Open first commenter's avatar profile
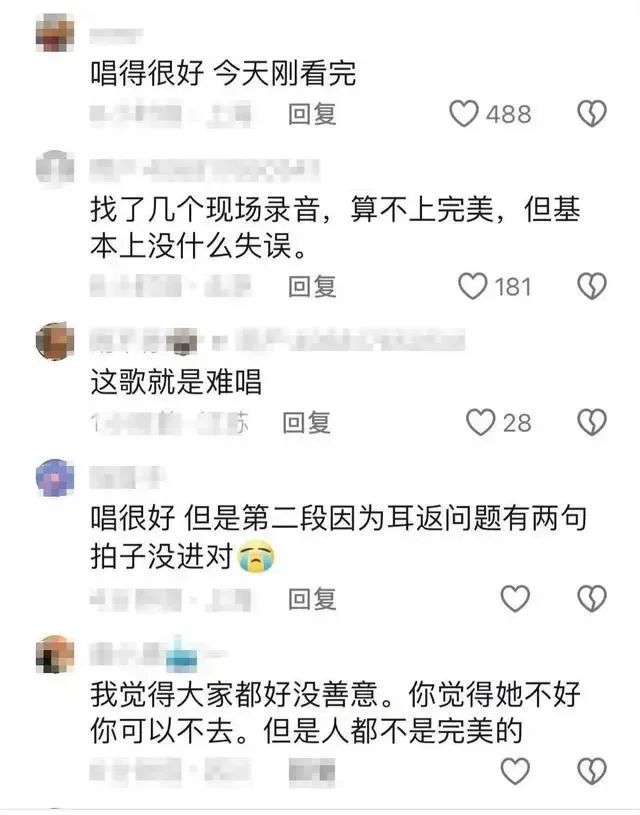640x815 pixels. point(55,33)
